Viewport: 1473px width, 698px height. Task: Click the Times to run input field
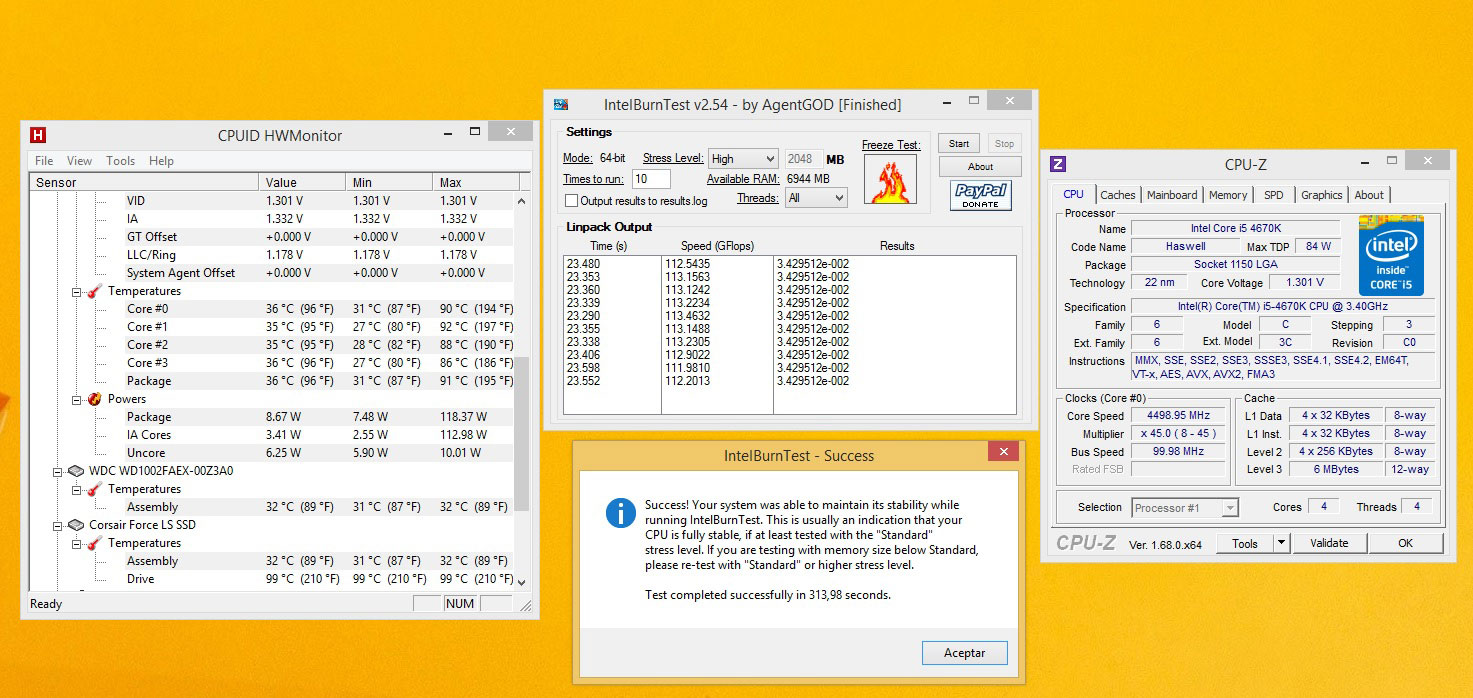click(651, 179)
